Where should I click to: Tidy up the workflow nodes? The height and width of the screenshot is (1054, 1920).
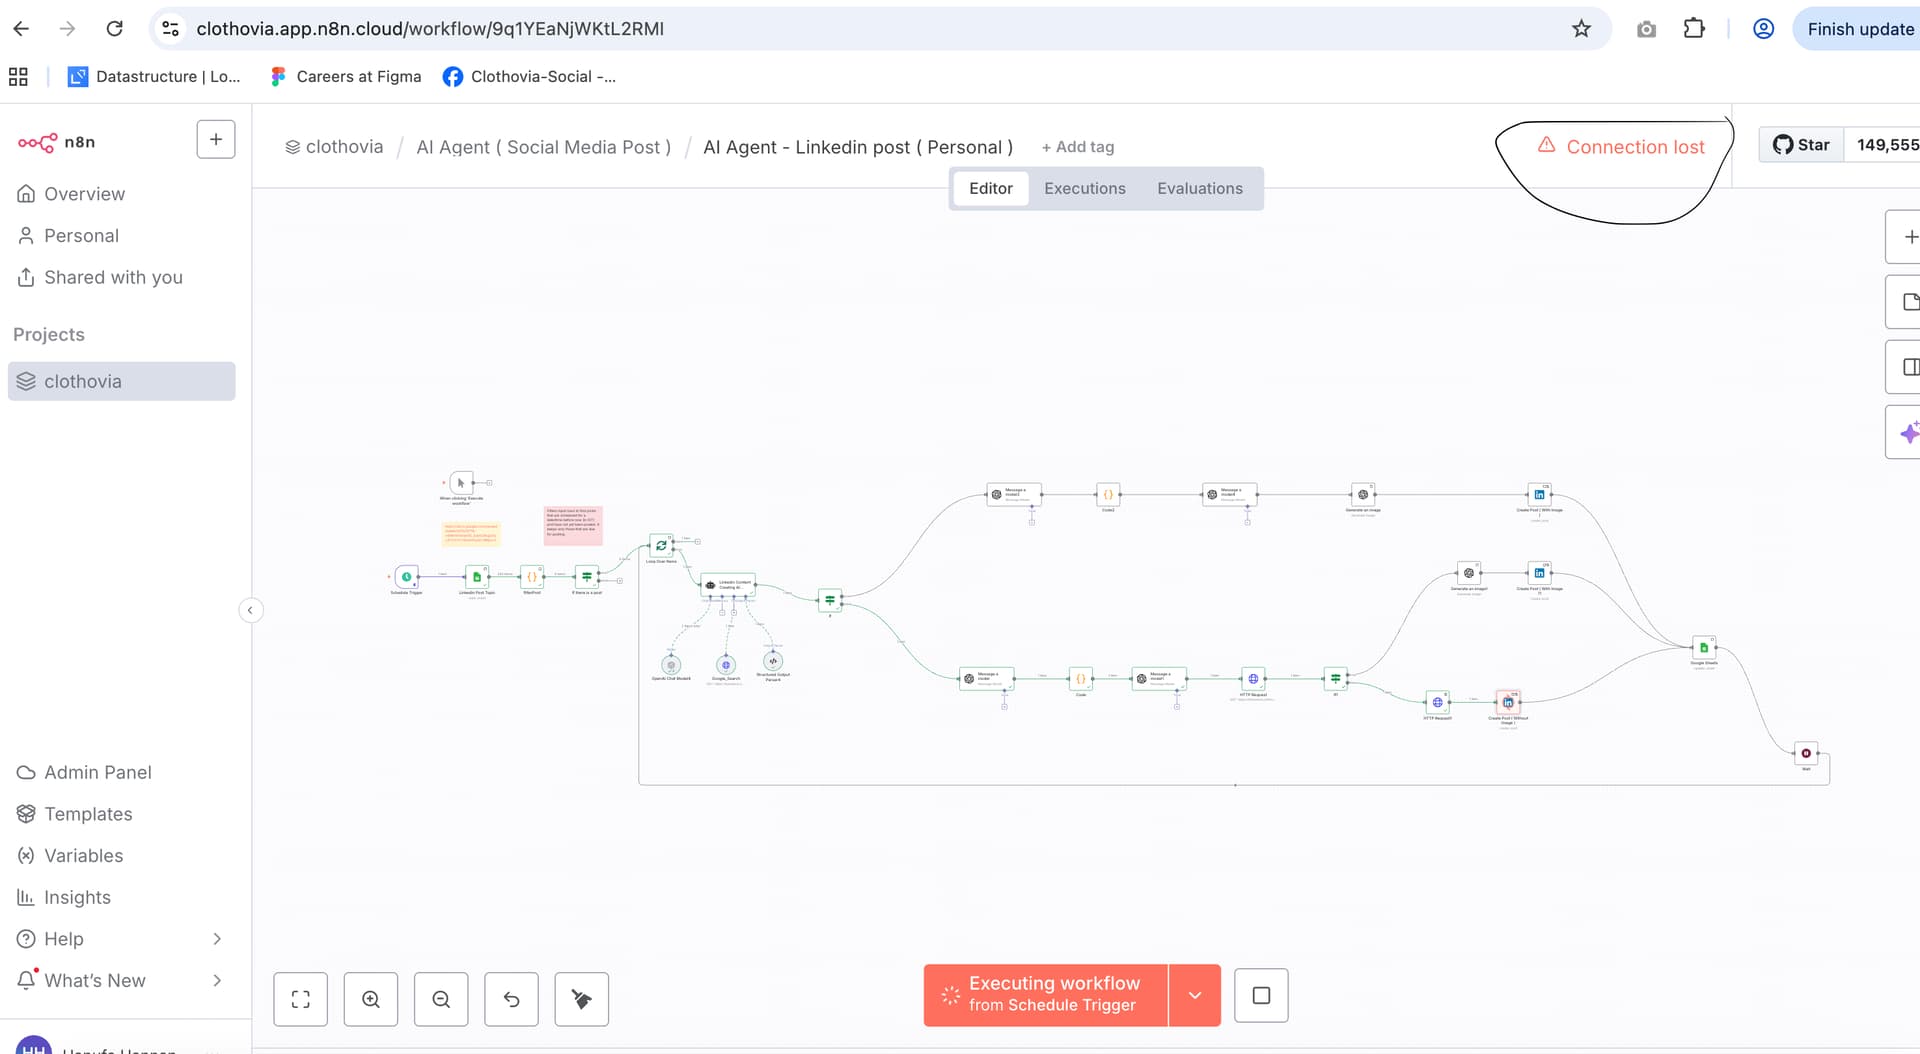click(581, 999)
